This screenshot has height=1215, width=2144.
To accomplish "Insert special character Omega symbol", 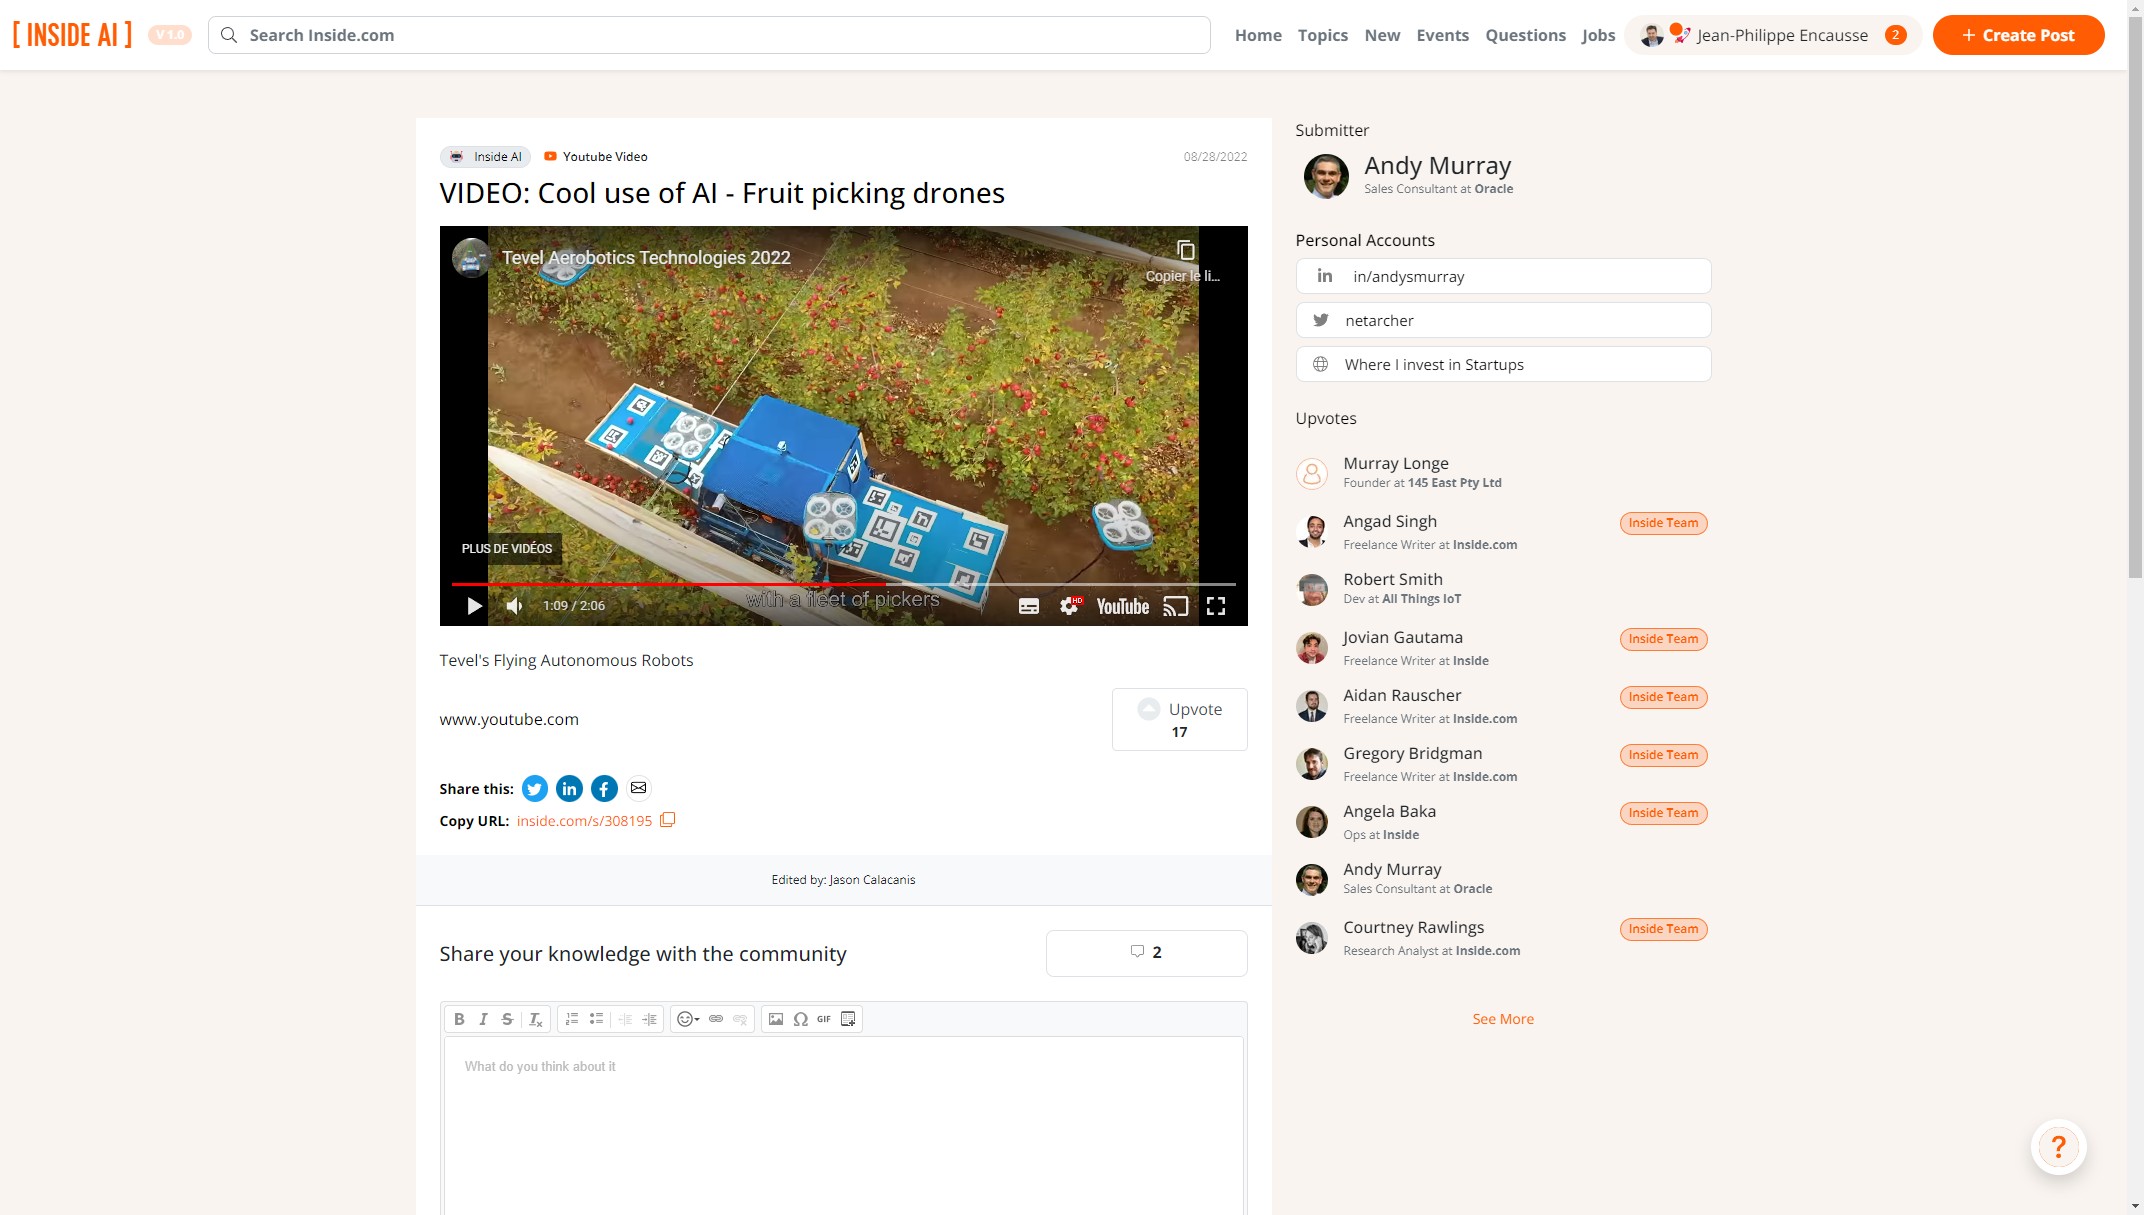I will tap(800, 1019).
